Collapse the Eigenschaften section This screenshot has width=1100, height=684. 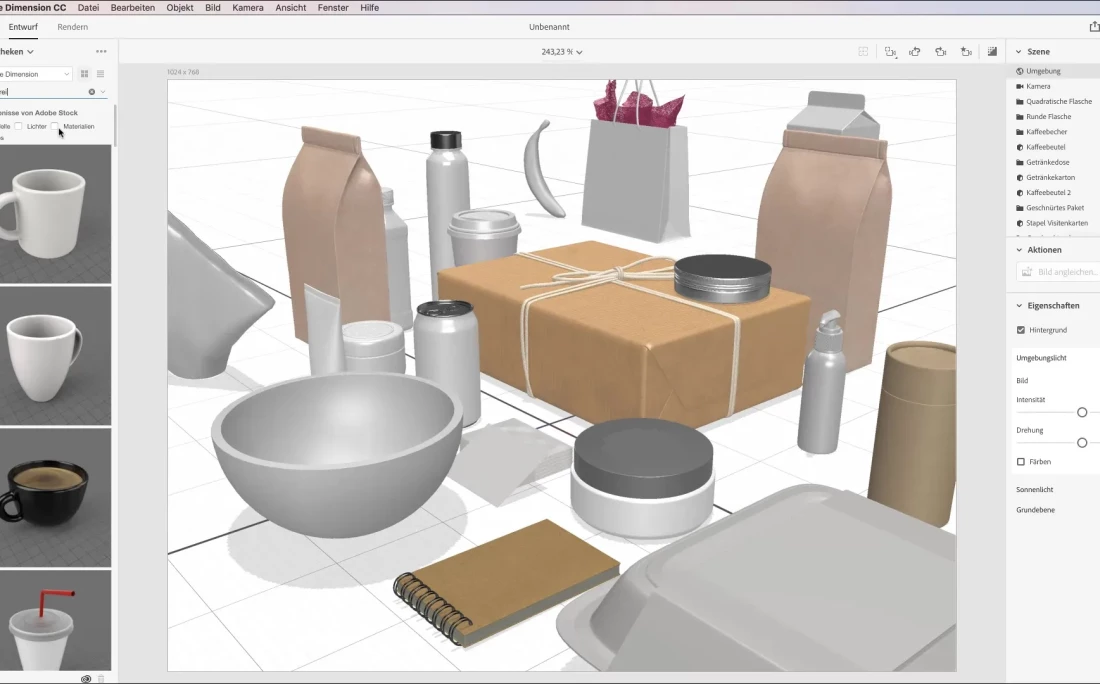[1018, 305]
